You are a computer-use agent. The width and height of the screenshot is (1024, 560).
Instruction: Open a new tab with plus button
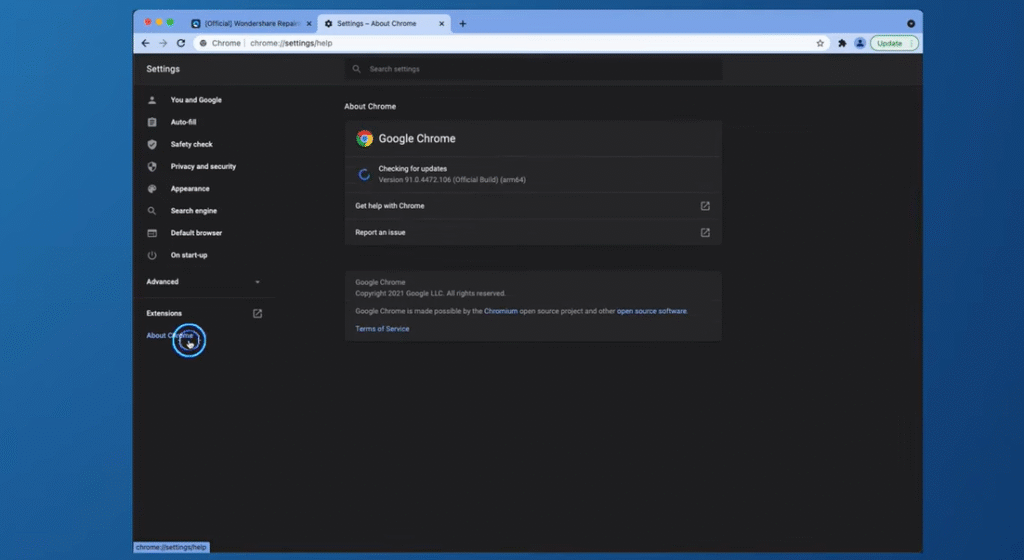462,23
